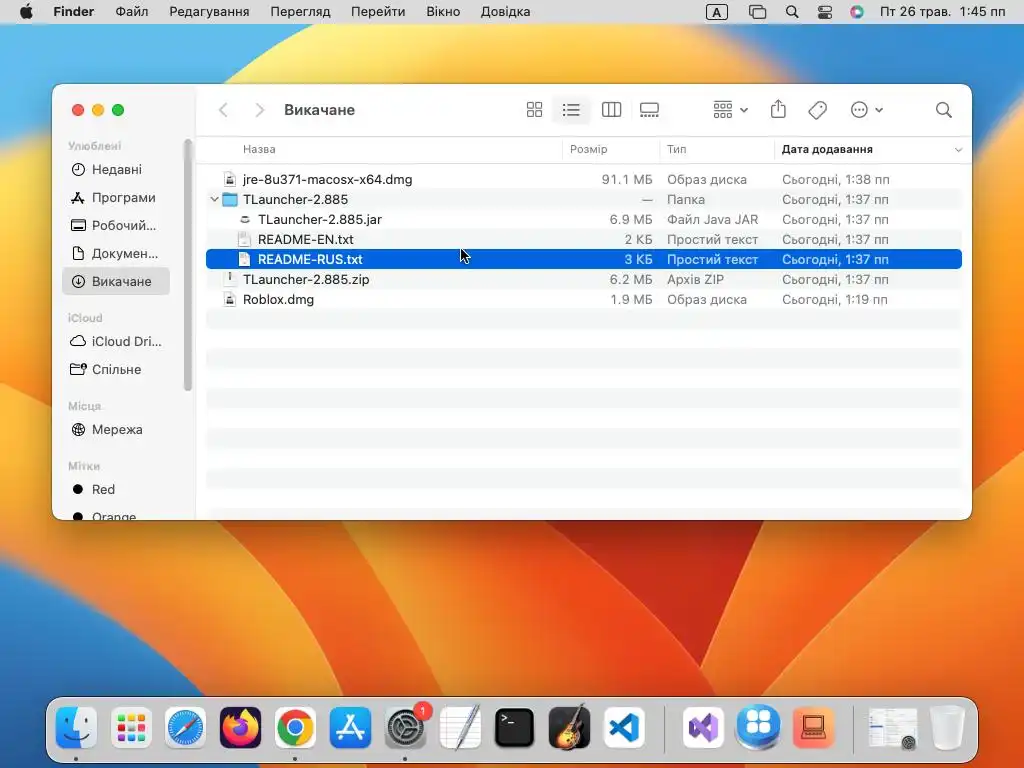Open Недавні in the sidebar
Screen dimensions: 1024x768
[116, 169]
